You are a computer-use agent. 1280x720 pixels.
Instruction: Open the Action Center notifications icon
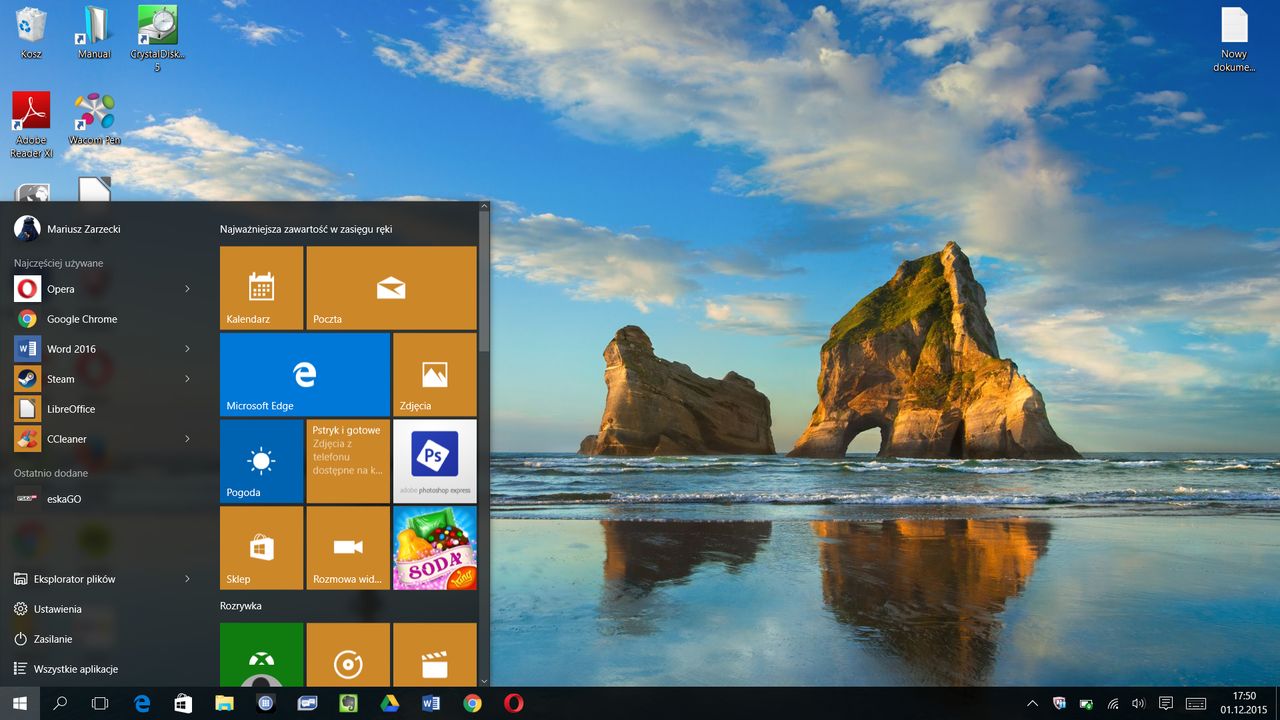1165,703
